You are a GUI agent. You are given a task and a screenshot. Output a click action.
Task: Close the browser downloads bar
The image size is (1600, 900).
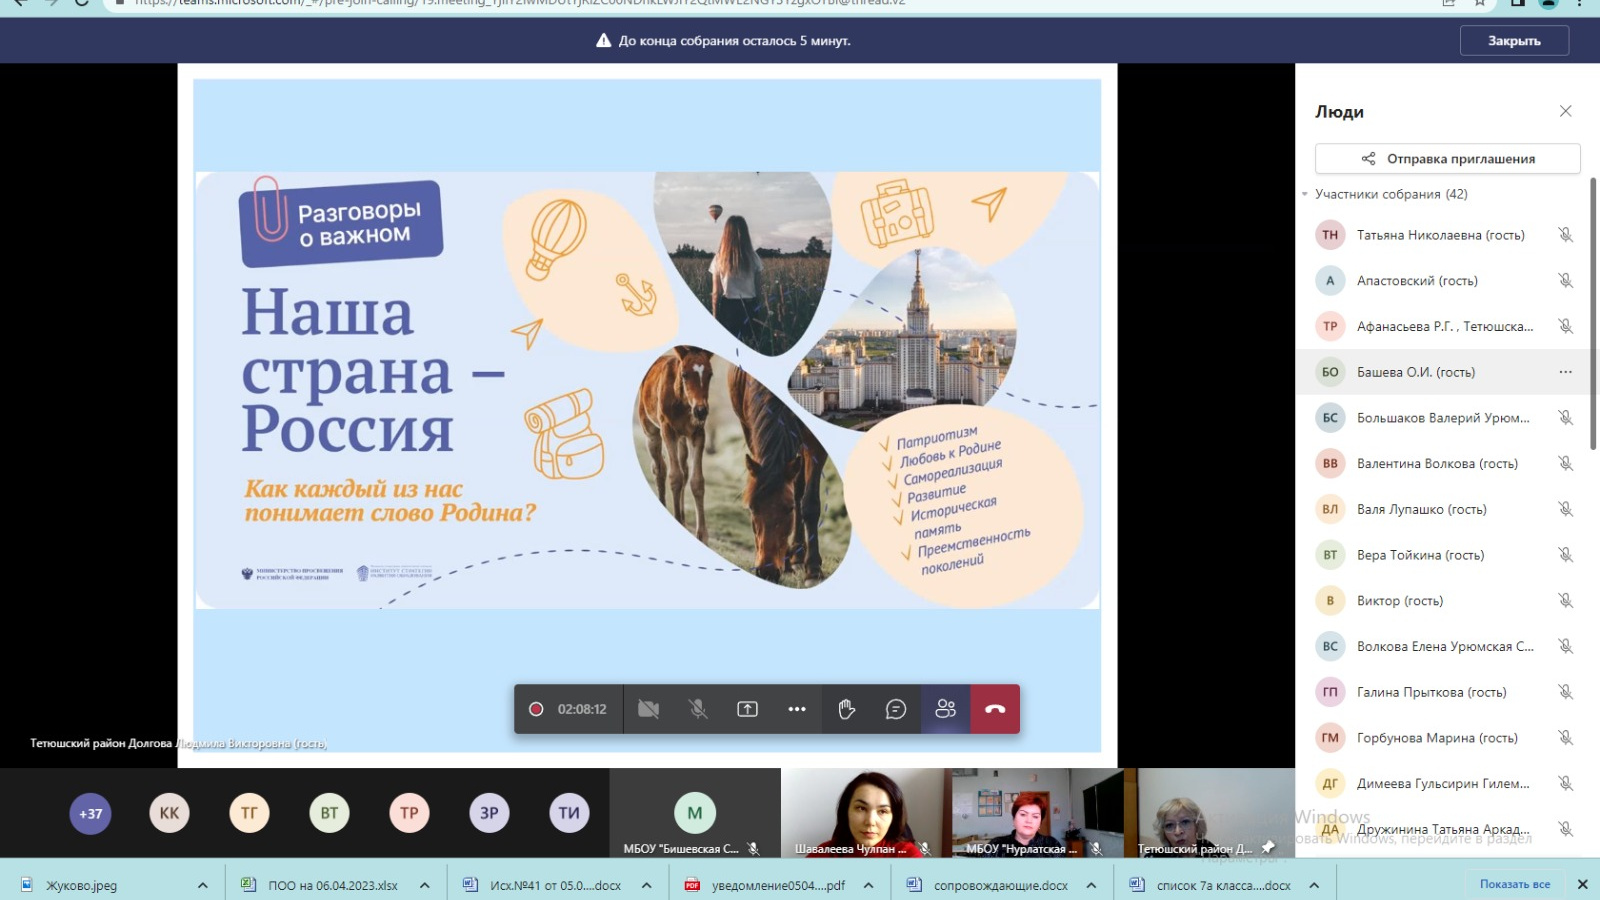coord(1582,884)
